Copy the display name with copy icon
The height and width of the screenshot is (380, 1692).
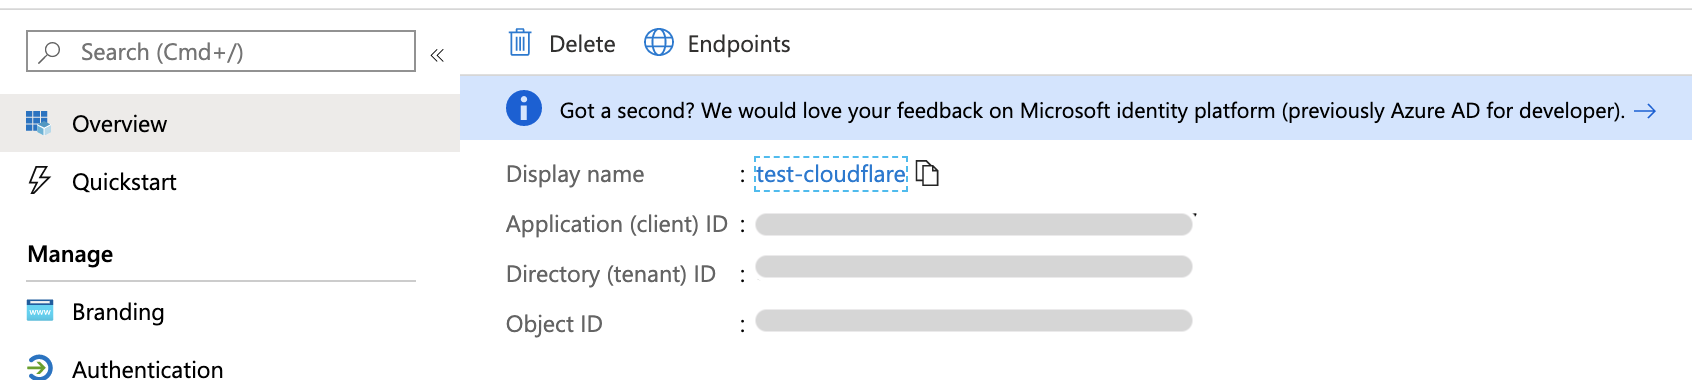click(928, 174)
